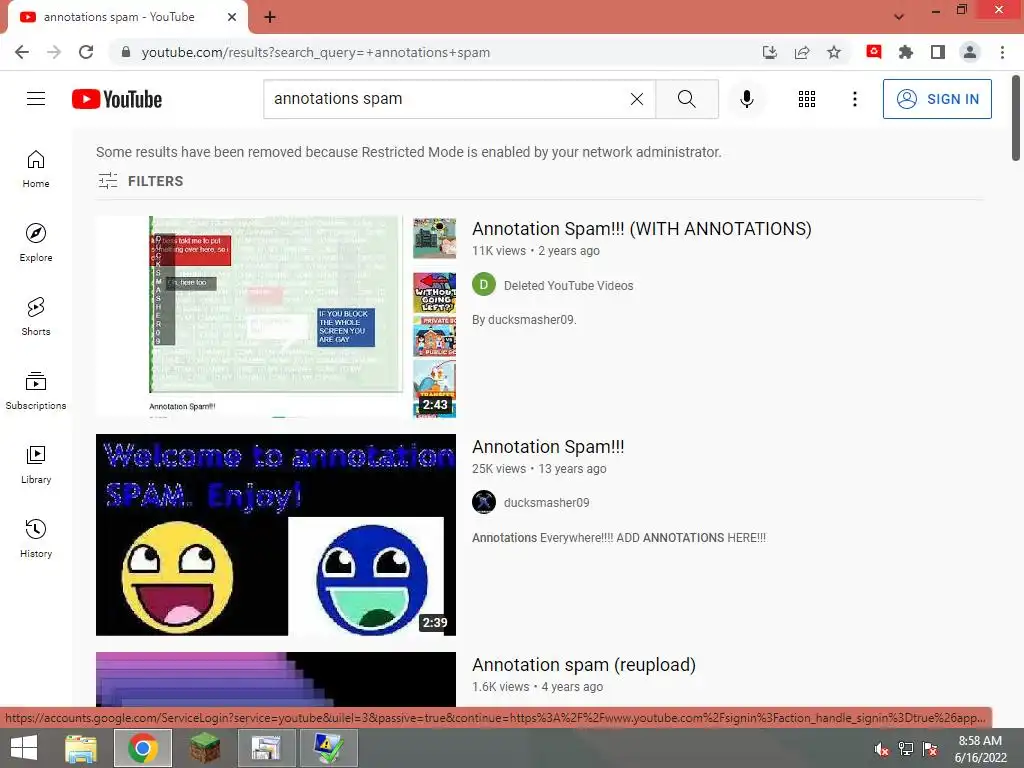This screenshot has height=768, width=1024.
Task: Click 'Annotations Everywhere!!!! ADD ANNOTATIONS HERE!!!' text
Action: (618, 537)
